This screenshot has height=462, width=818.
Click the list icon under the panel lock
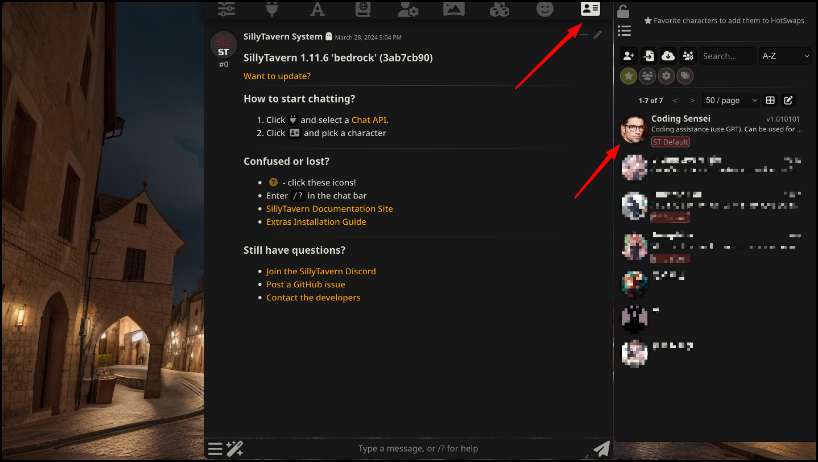click(x=624, y=31)
